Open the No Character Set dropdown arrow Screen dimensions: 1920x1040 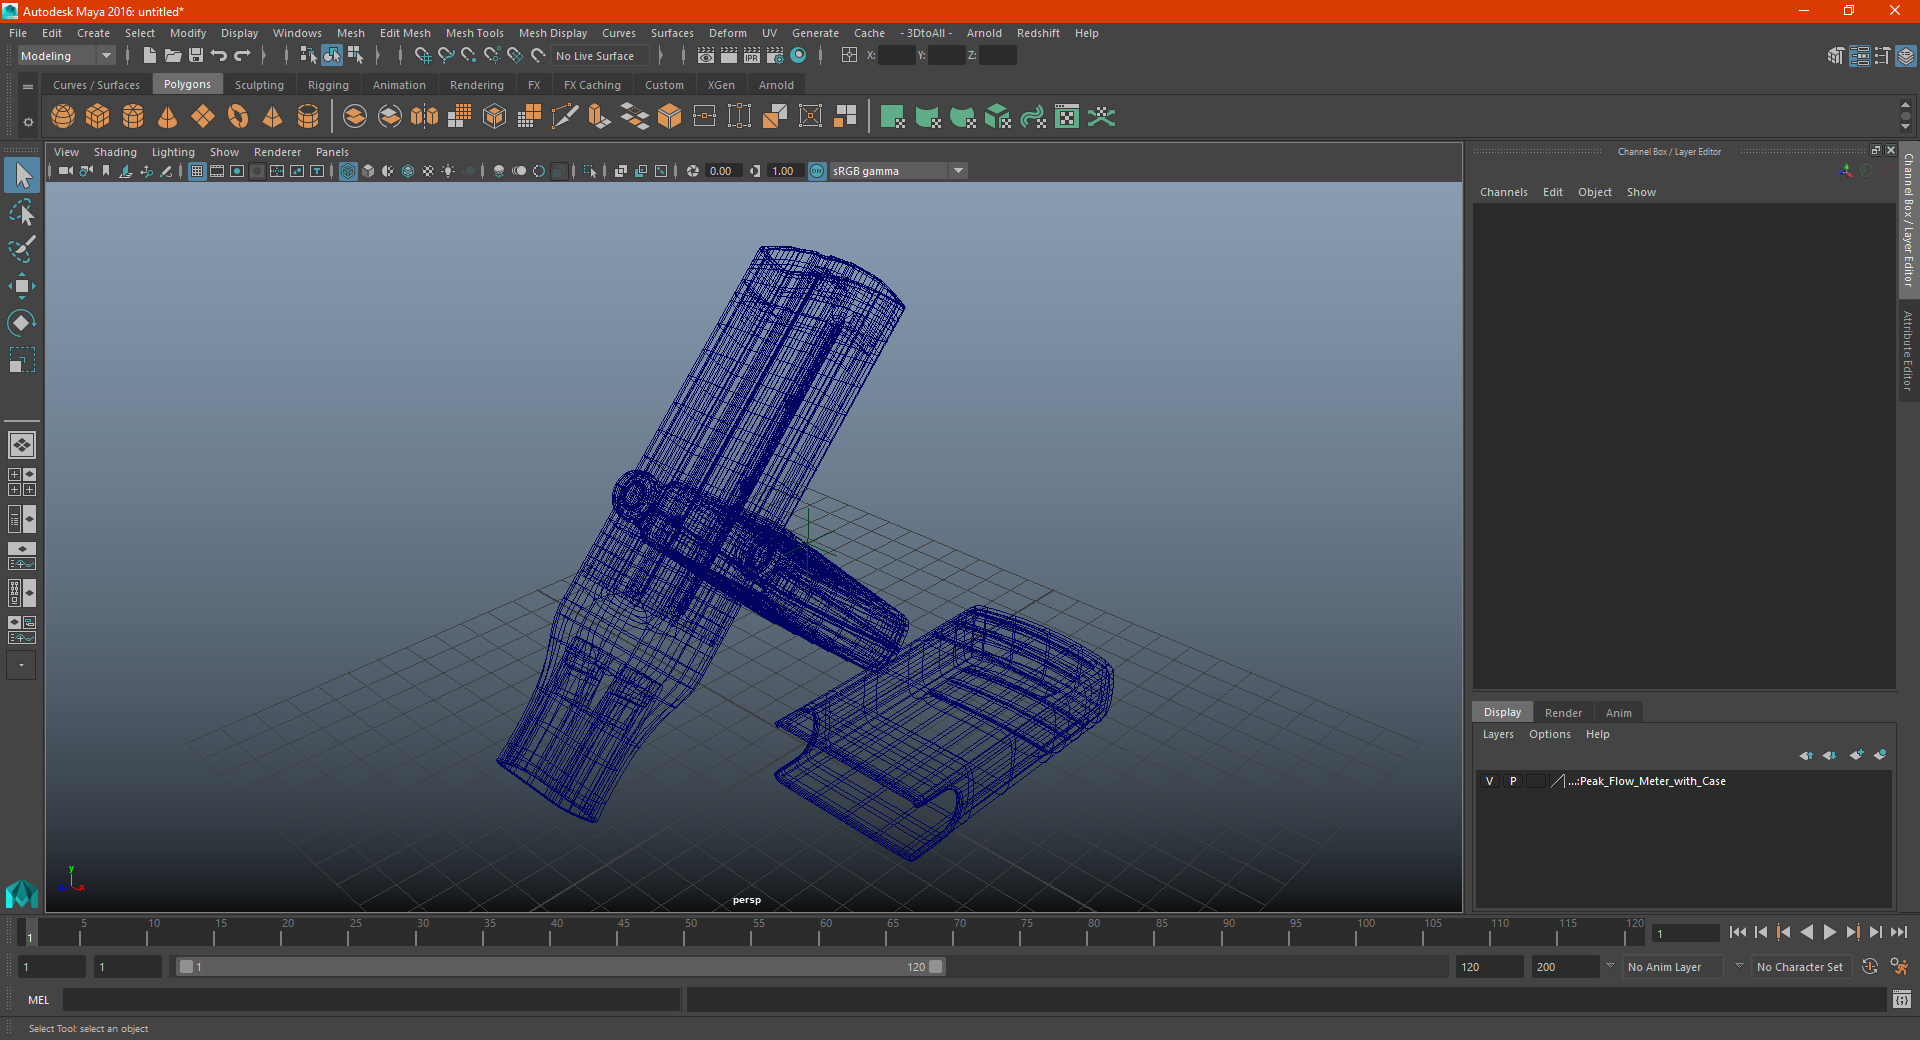[1739, 967]
